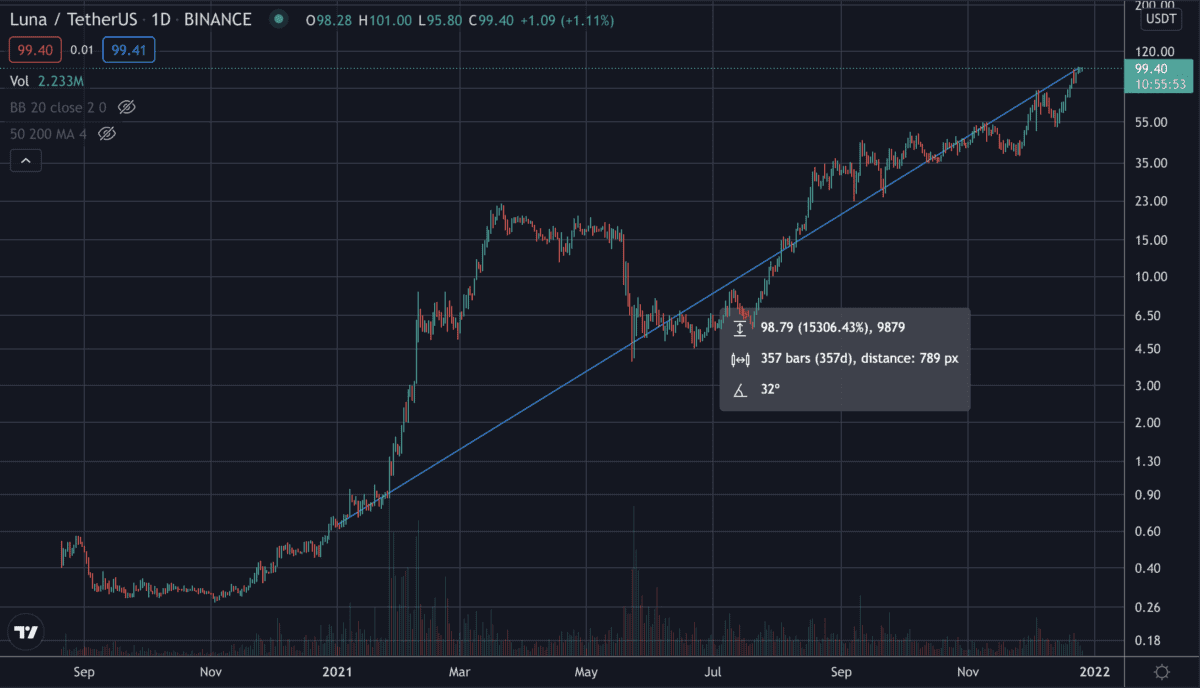Show the hidden BB indicator via eye icon
Image resolution: width=1200 pixels, height=688 pixels.
(126, 107)
